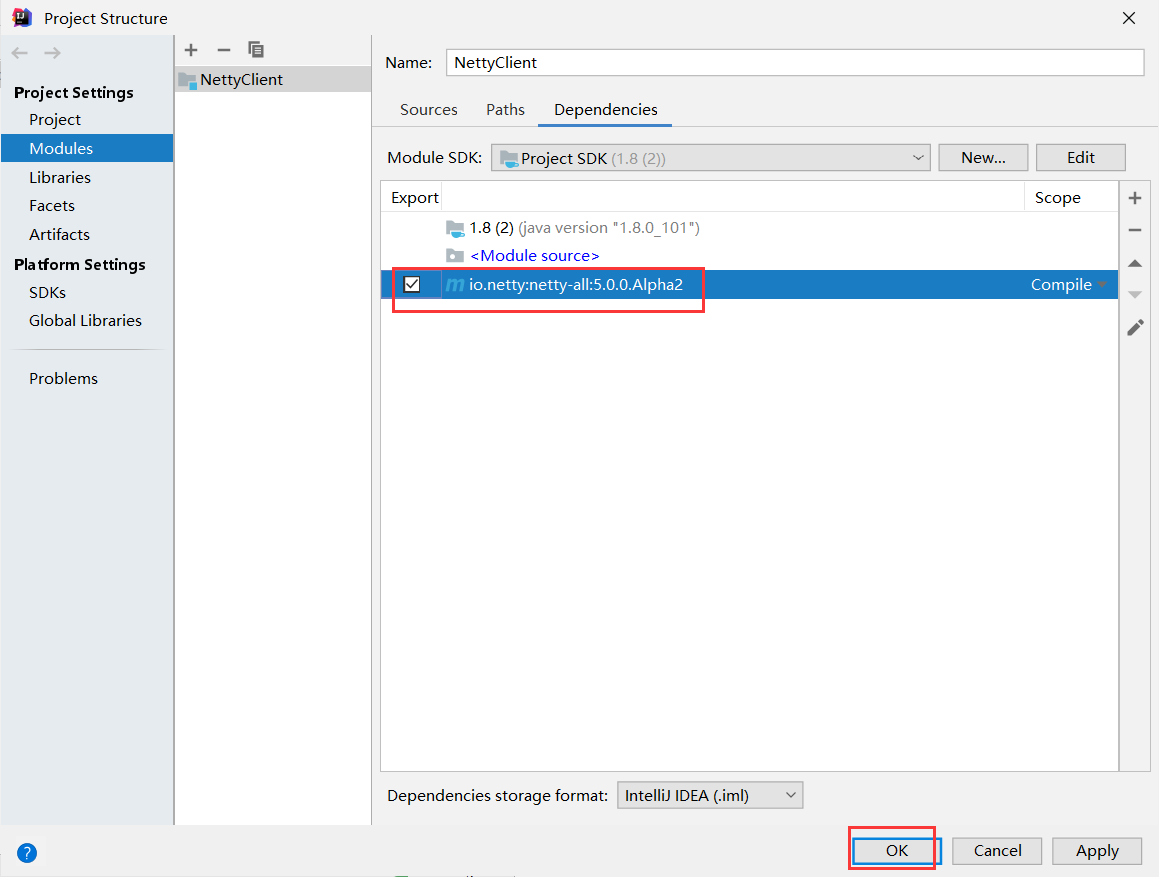Image resolution: width=1159 pixels, height=877 pixels.
Task: Click the JDK 1.8 (2) folder icon
Action: (455, 228)
